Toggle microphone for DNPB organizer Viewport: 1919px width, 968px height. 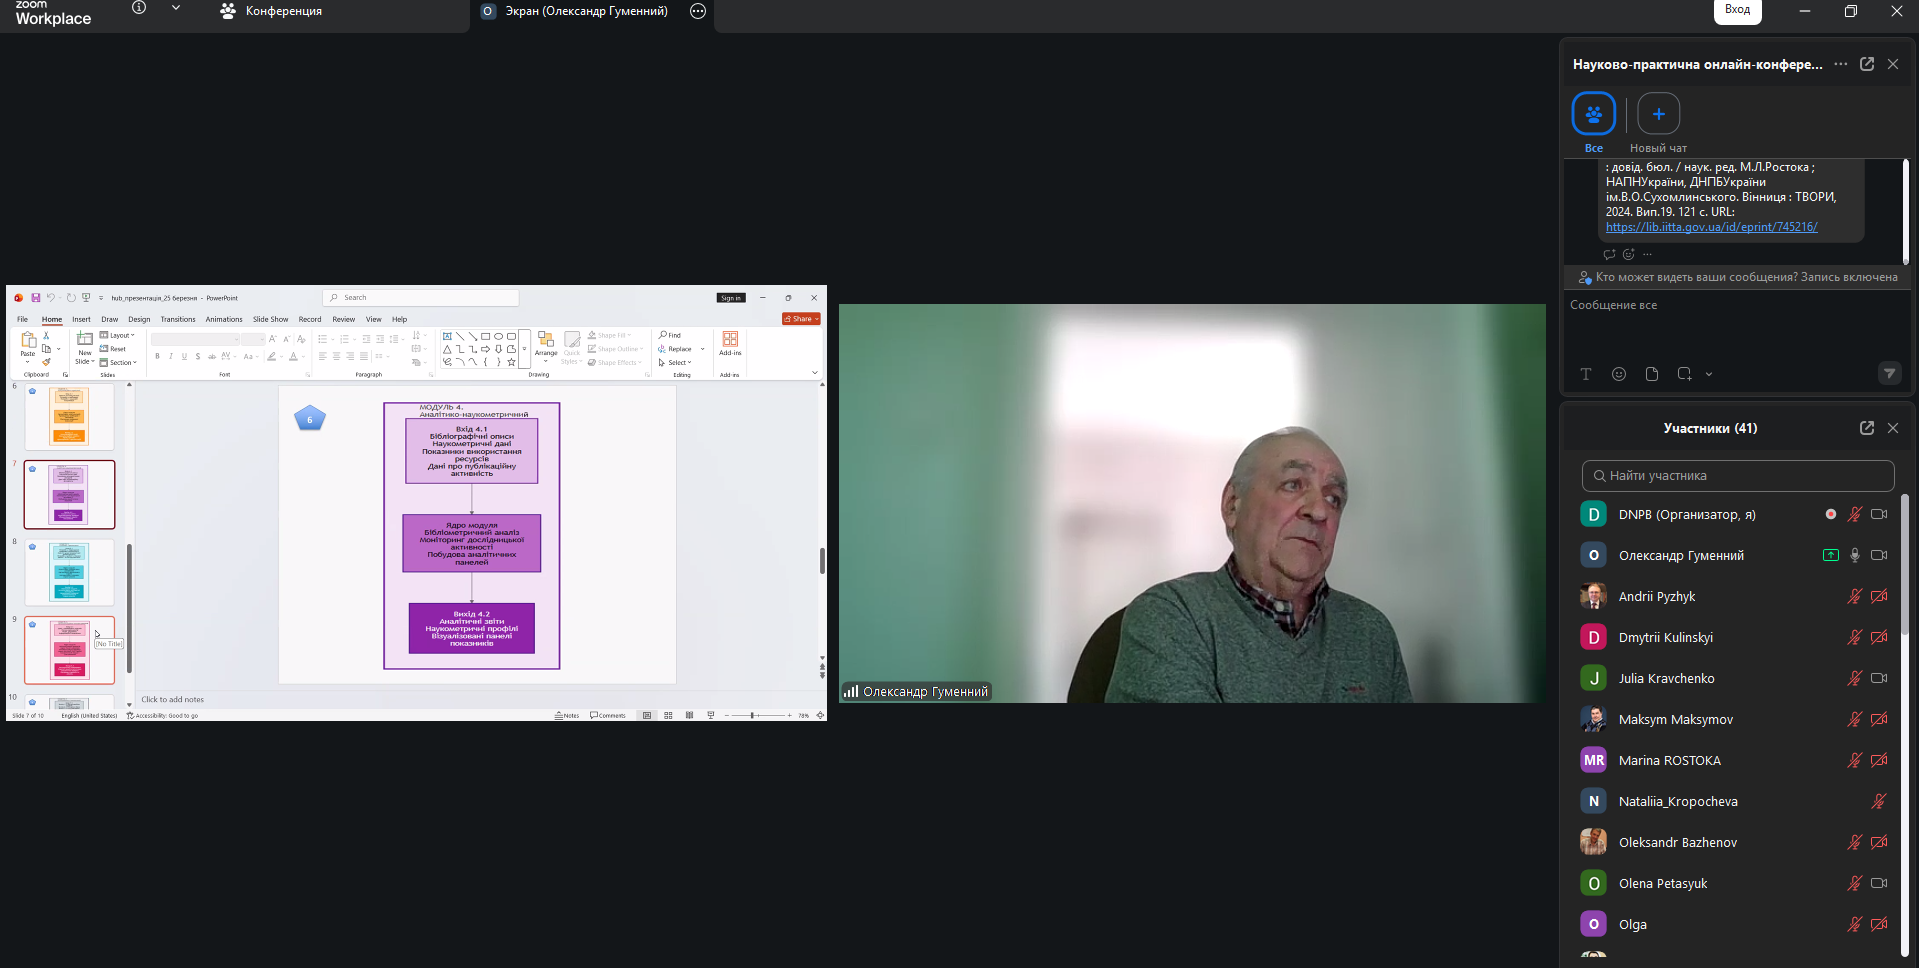click(x=1854, y=515)
